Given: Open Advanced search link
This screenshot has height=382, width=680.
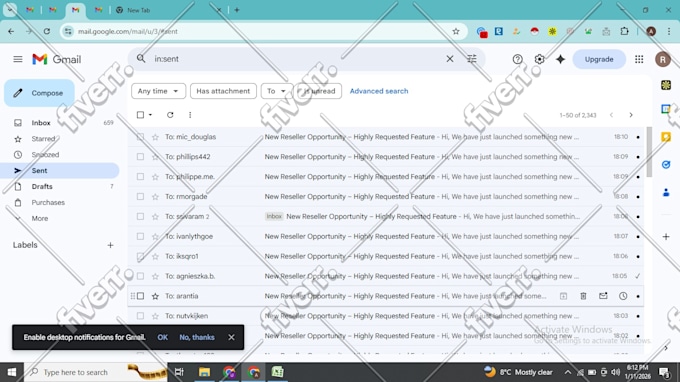Looking at the screenshot, I should pos(379,91).
